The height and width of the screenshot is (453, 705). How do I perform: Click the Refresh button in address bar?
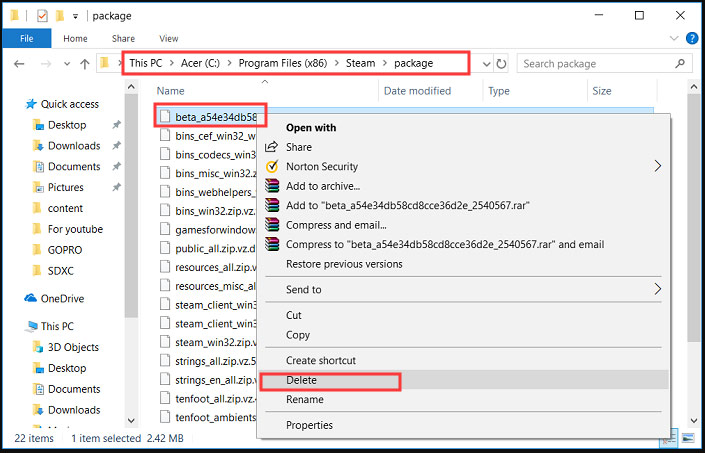pyautogui.click(x=501, y=64)
